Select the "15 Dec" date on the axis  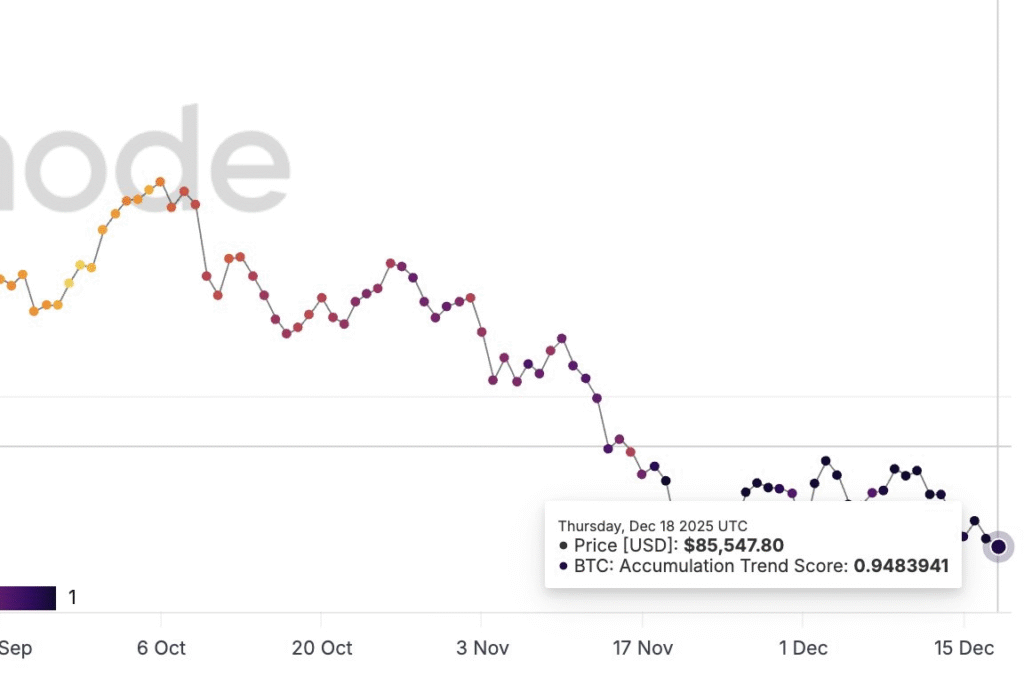(964, 648)
